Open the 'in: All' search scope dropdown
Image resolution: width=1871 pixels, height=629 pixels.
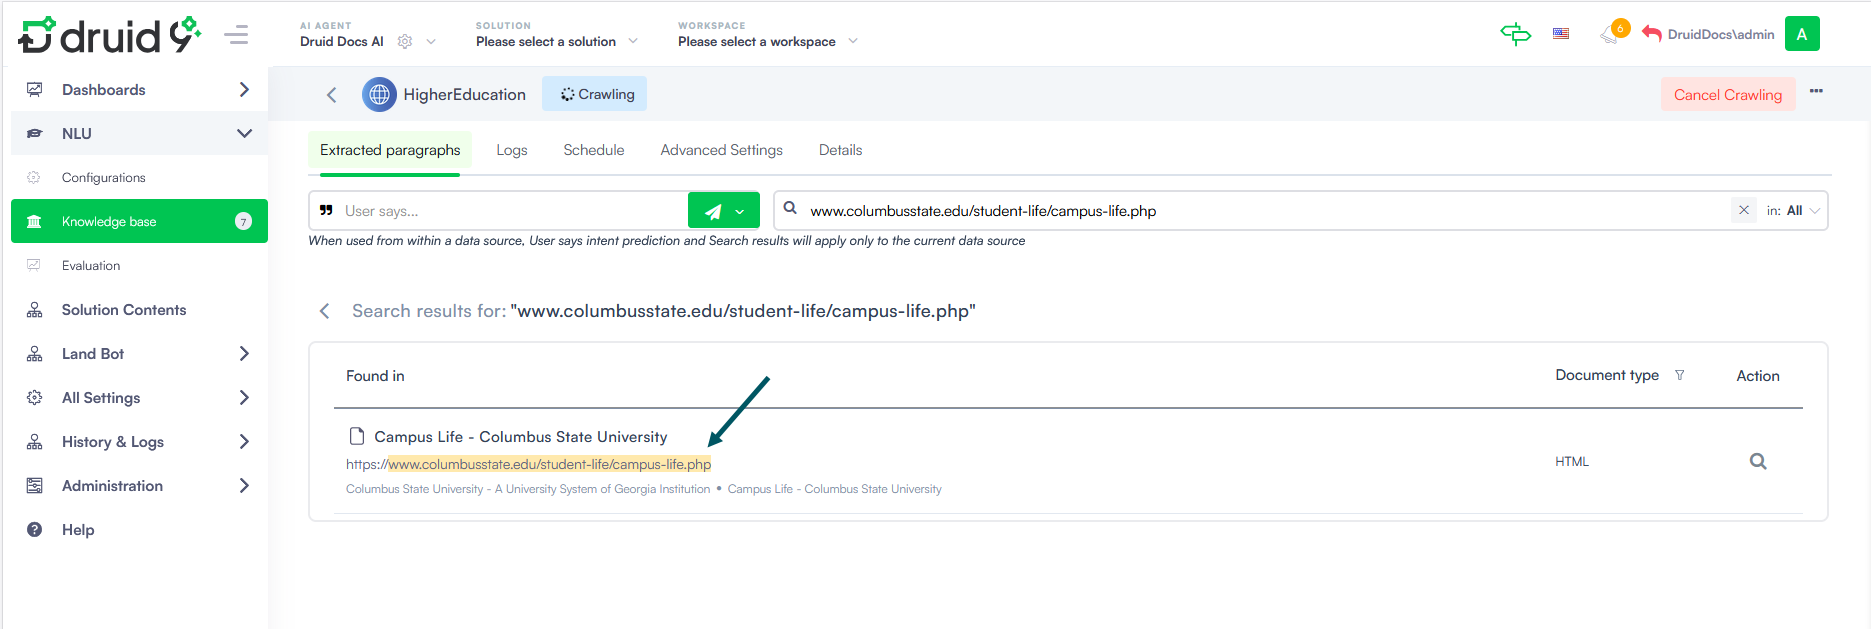pyautogui.click(x=1795, y=211)
